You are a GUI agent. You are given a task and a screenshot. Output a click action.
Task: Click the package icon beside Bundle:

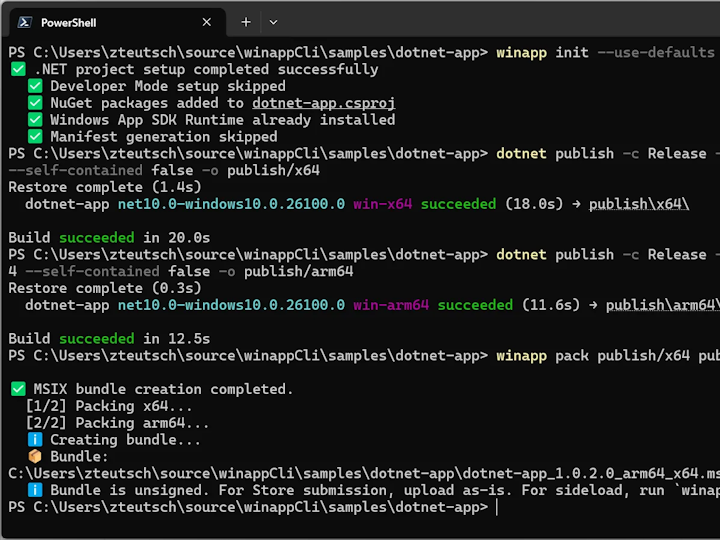point(35,456)
